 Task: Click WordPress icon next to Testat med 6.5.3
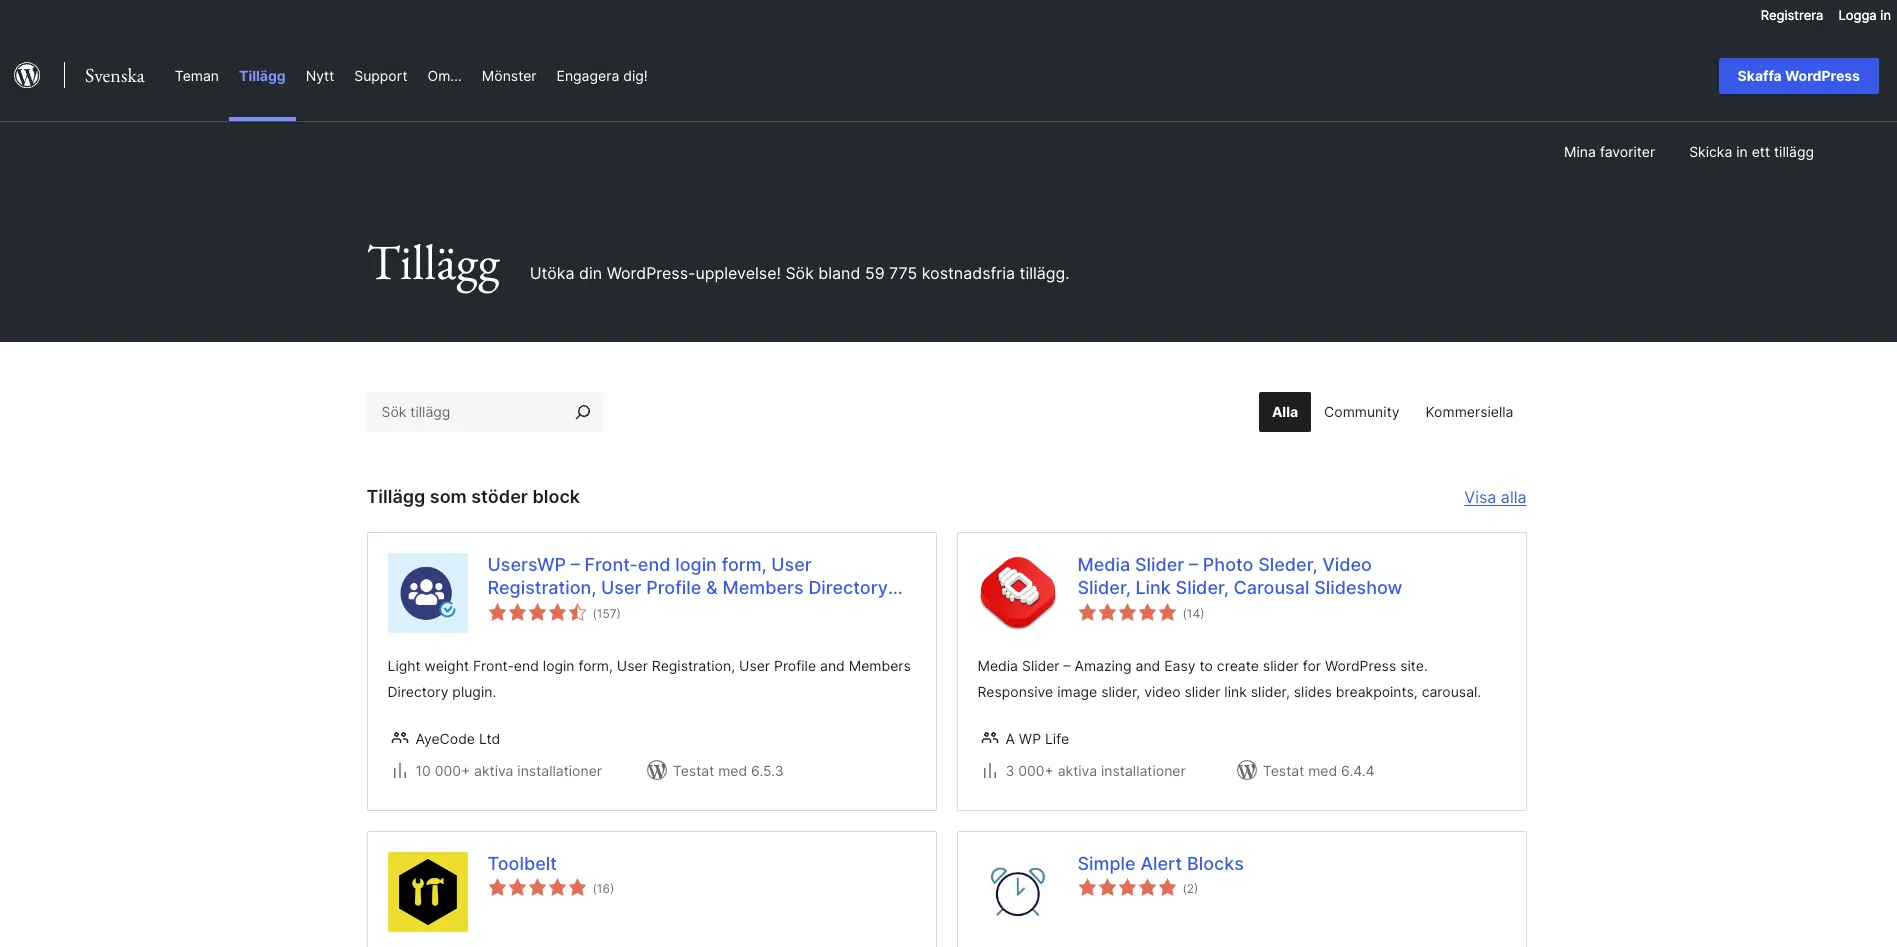656,770
